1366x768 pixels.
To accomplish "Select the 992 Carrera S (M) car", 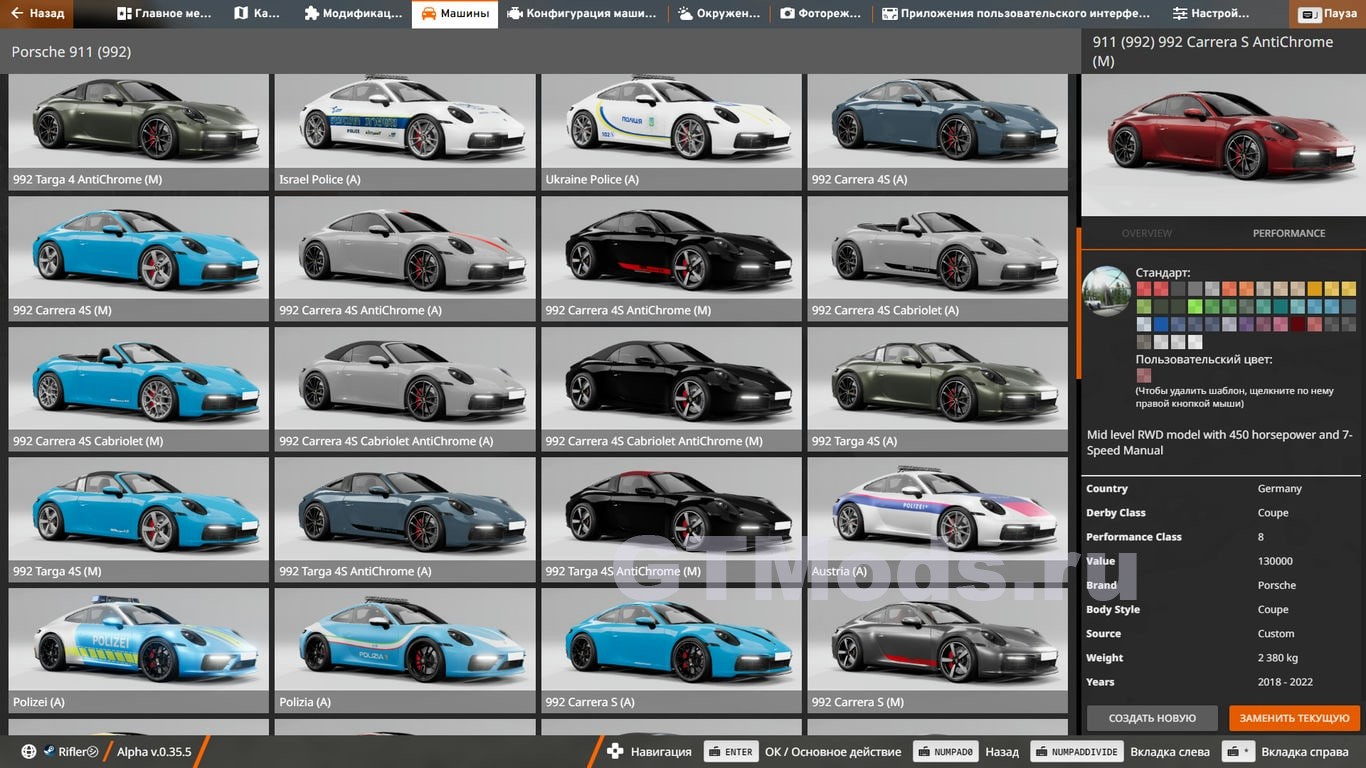I will tap(938, 650).
